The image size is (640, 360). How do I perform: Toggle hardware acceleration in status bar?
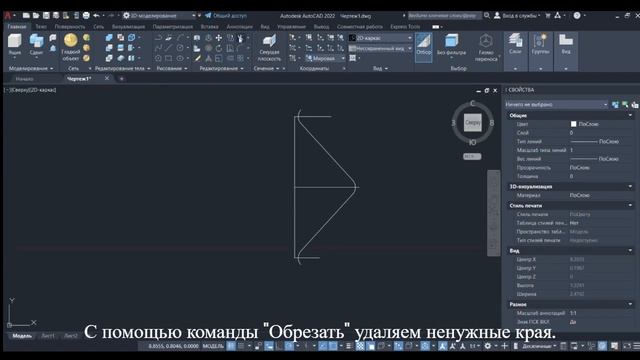click(602, 346)
